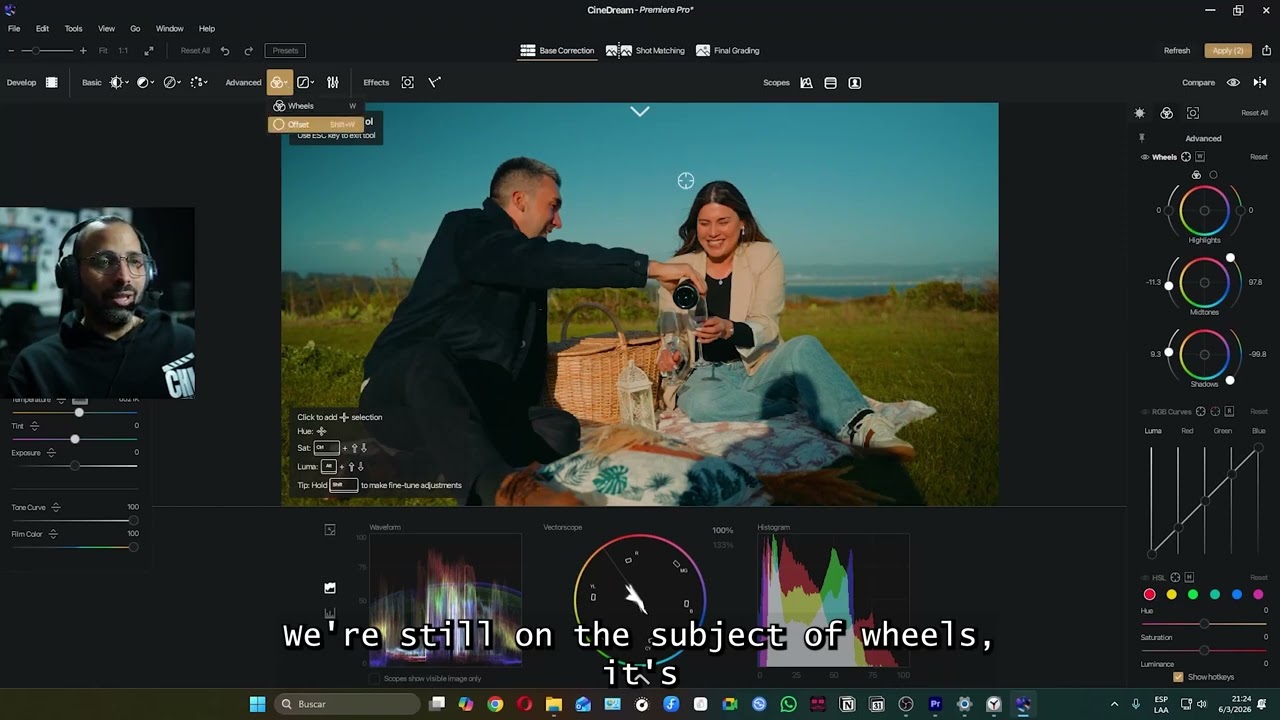Toggle fullscreen expand arrows icon
The image size is (1280, 720).
click(149, 50)
